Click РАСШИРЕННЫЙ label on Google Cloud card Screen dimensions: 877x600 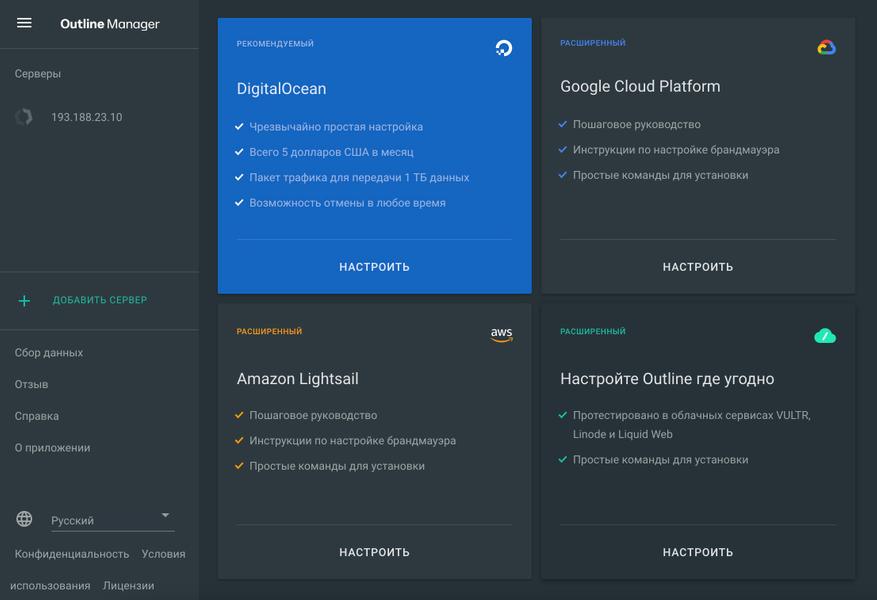[x=593, y=43]
